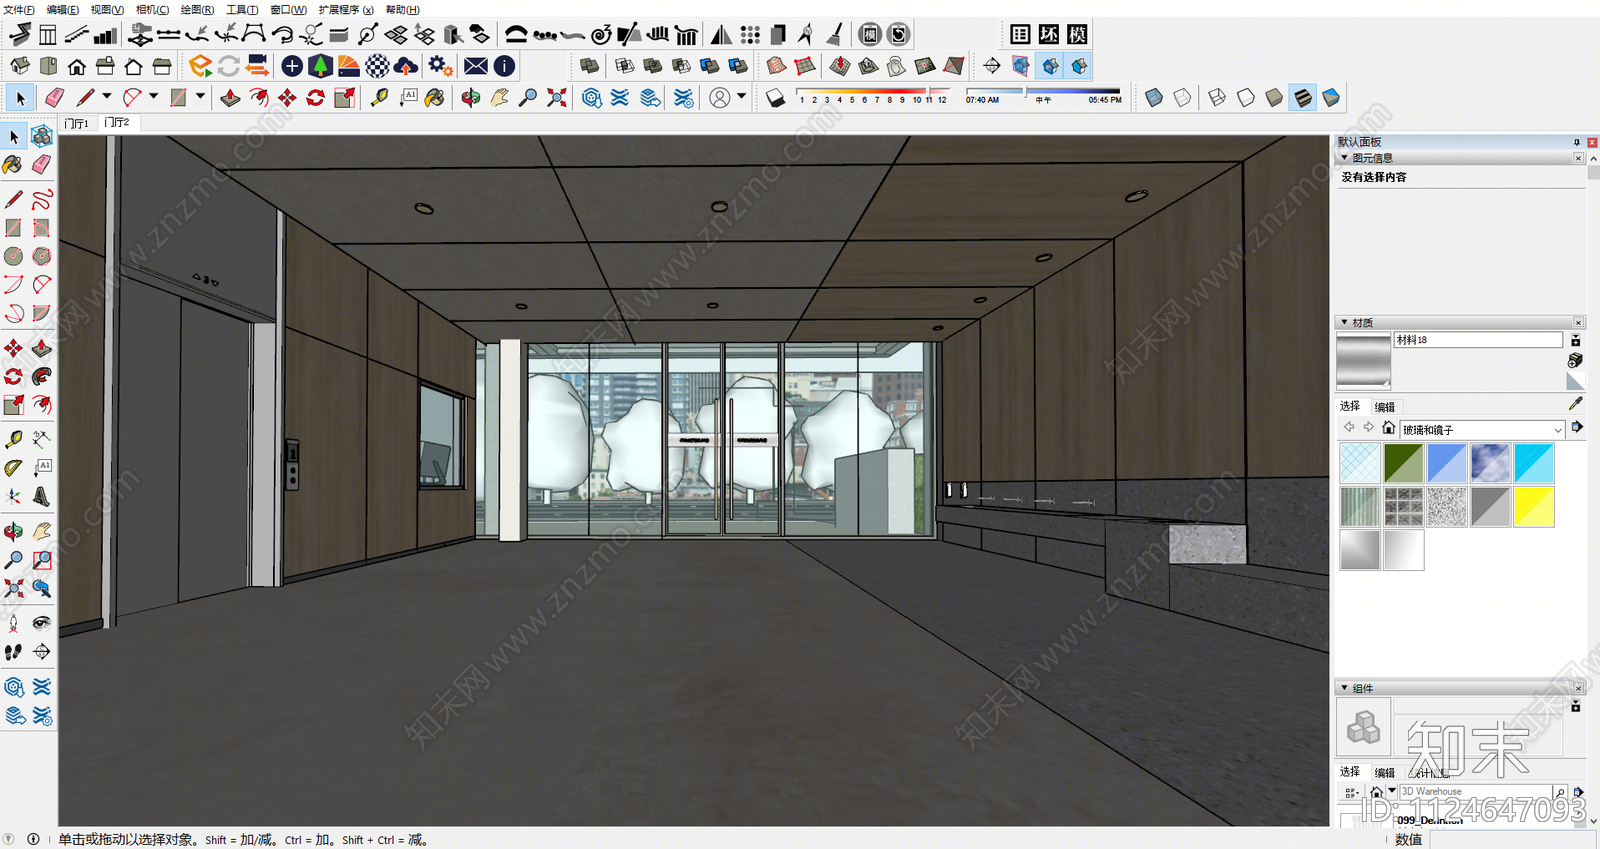Edit the material name field 材料18
The width and height of the screenshot is (1600, 849).
1478,340
